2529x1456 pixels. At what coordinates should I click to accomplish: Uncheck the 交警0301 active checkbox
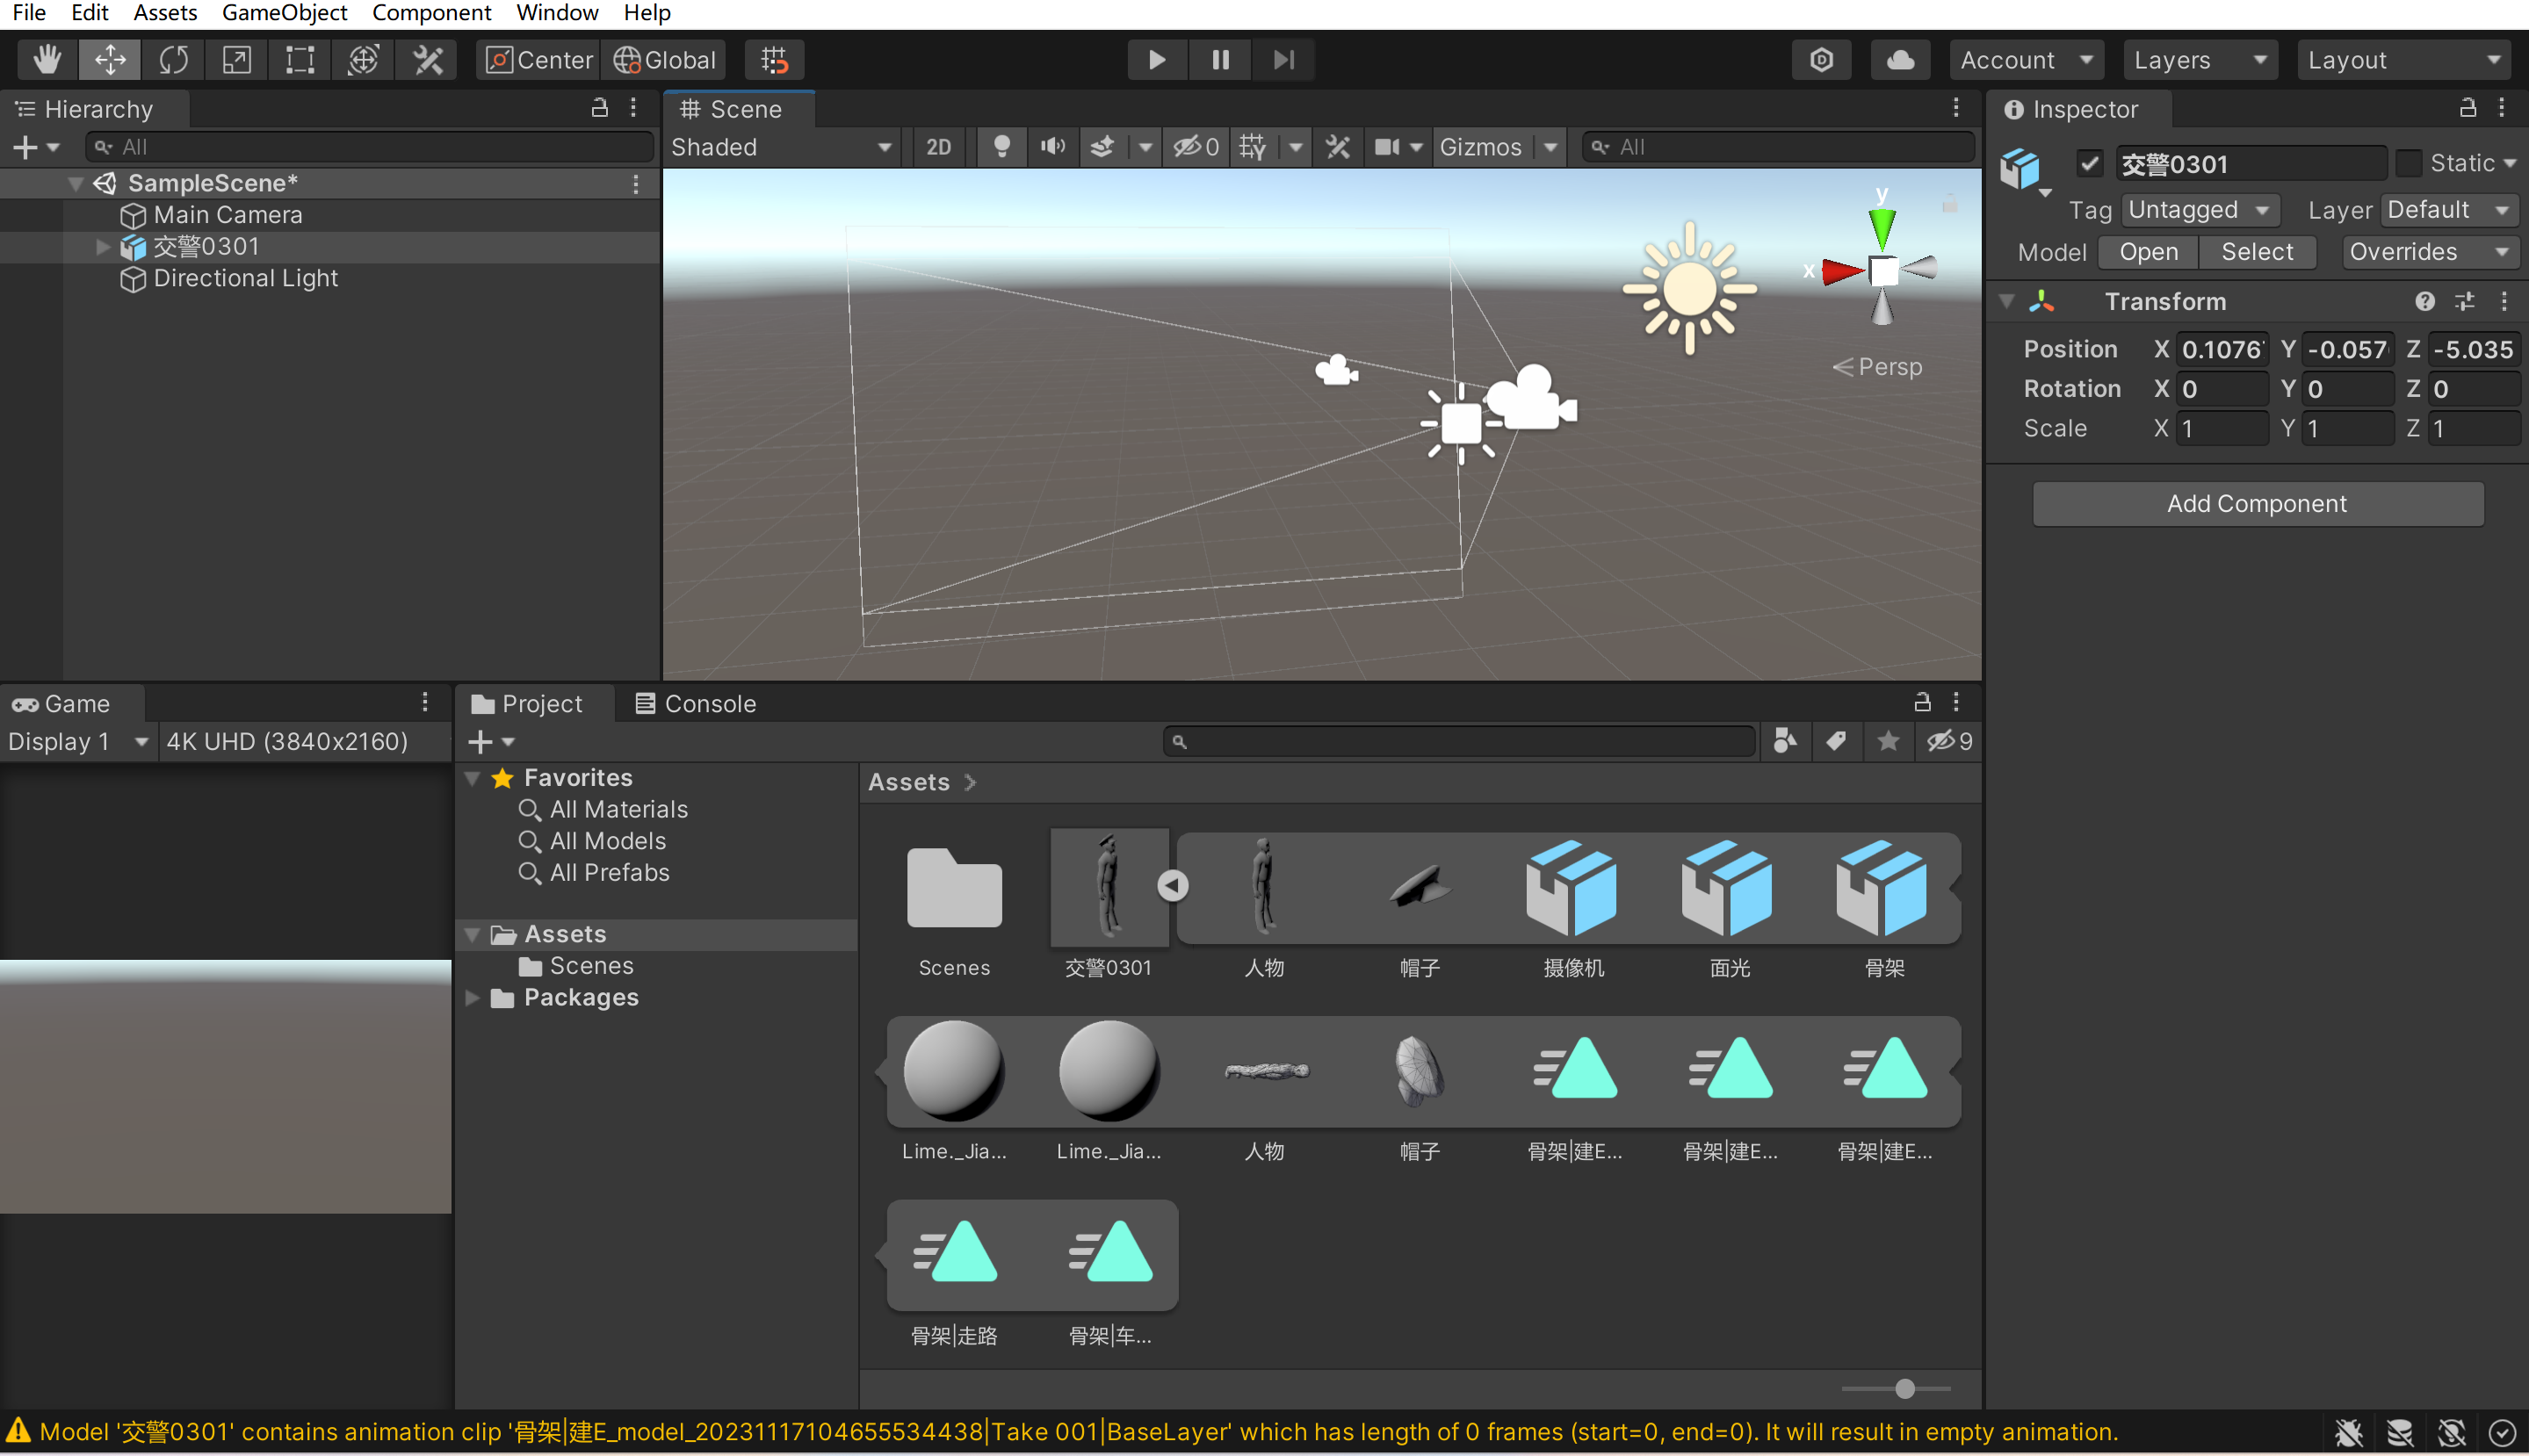click(x=2089, y=163)
